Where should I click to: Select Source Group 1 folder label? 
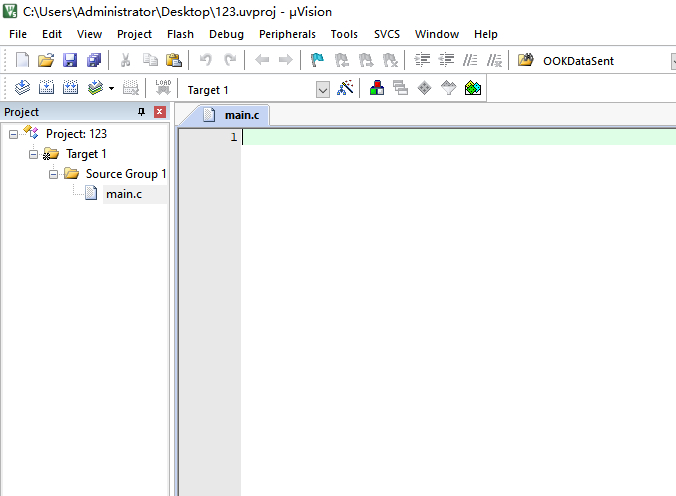126,174
